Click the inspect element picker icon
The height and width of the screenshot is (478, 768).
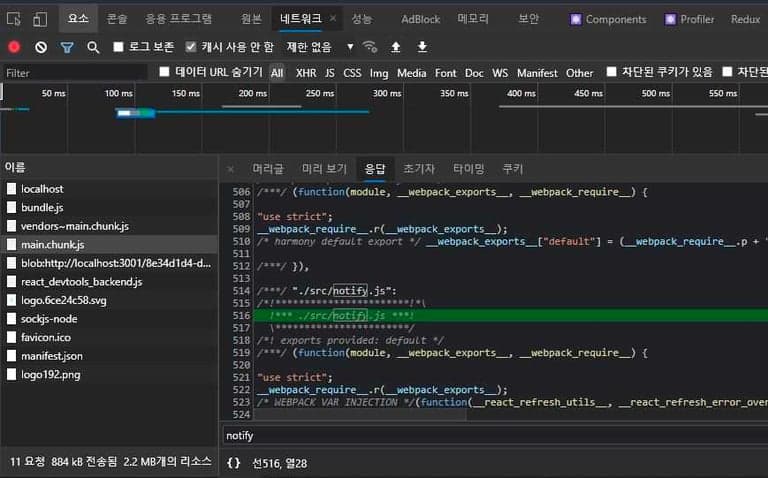14,19
